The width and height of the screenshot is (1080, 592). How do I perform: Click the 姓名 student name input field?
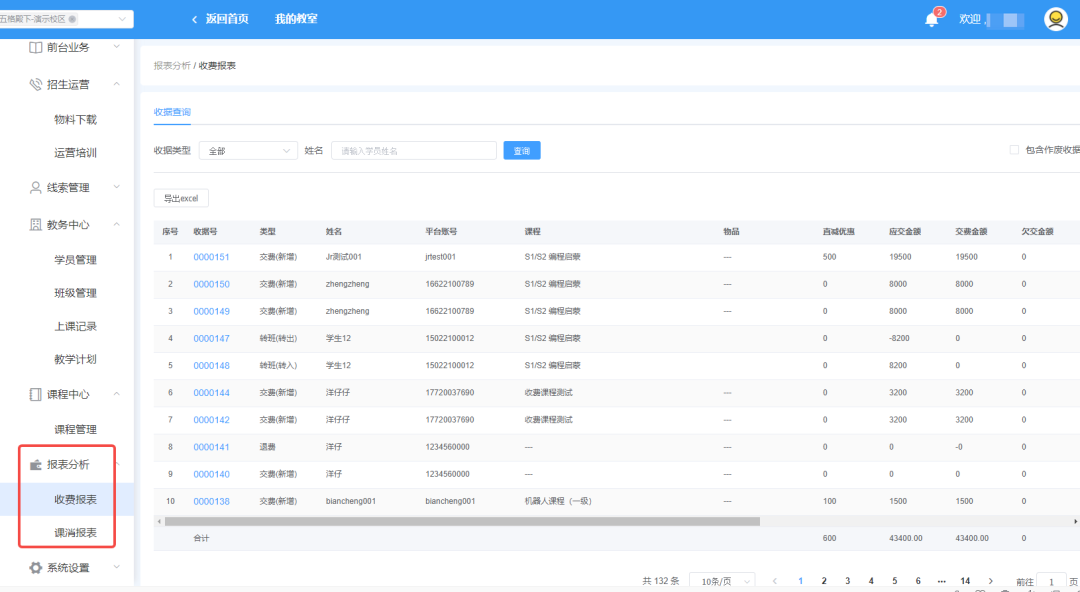413,151
